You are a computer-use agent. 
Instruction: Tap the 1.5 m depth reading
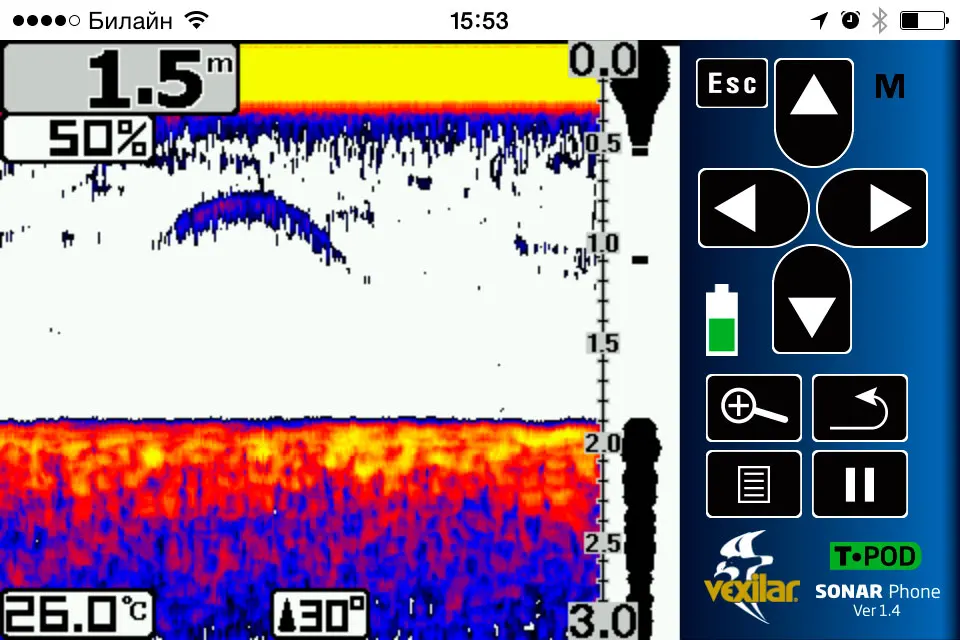click(x=121, y=78)
